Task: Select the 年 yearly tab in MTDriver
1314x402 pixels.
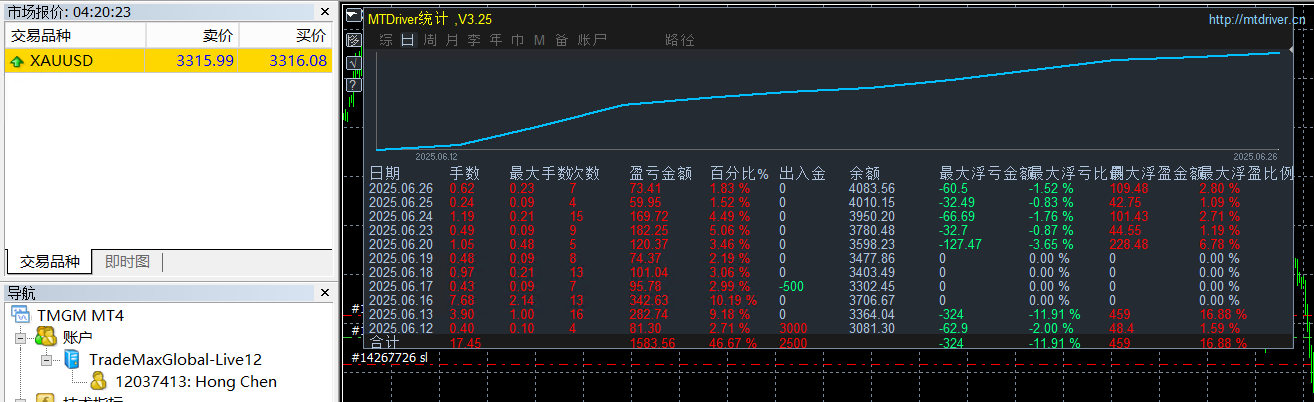Action: (495, 40)
